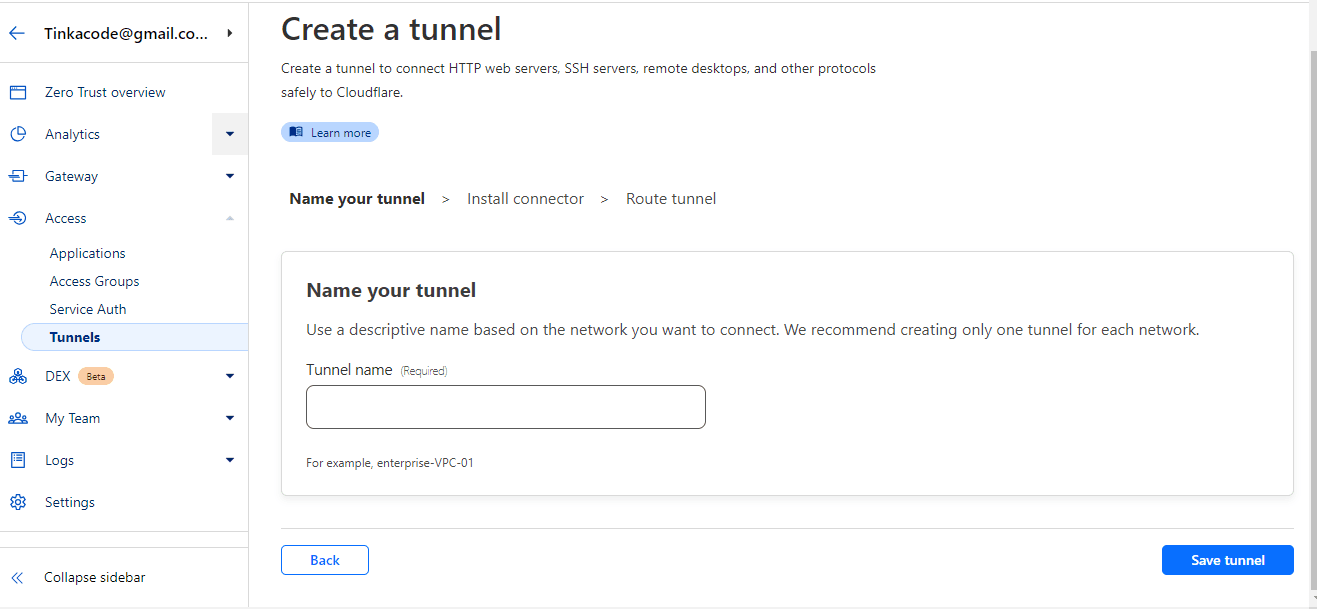Viewport: 1317px width, 609px height.
Task: Open the account switcher arrow next to Tinkacode email
Action: 230,33
